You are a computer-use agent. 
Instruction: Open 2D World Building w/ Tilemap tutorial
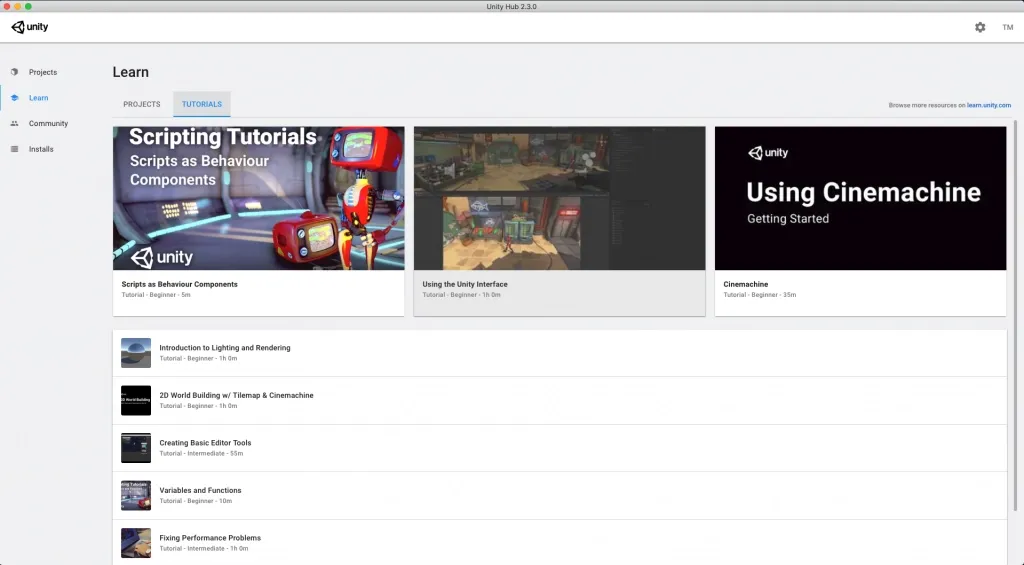(560, 400)
